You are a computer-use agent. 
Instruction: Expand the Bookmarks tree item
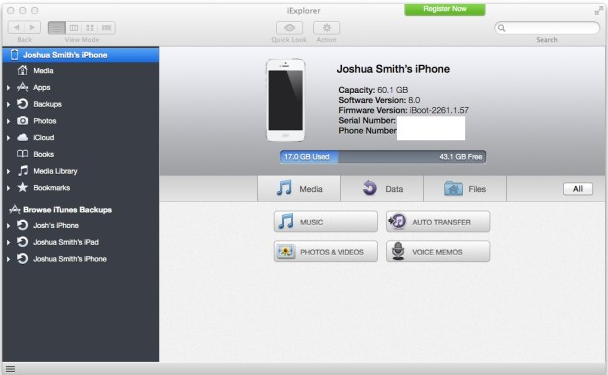[8, 188]
